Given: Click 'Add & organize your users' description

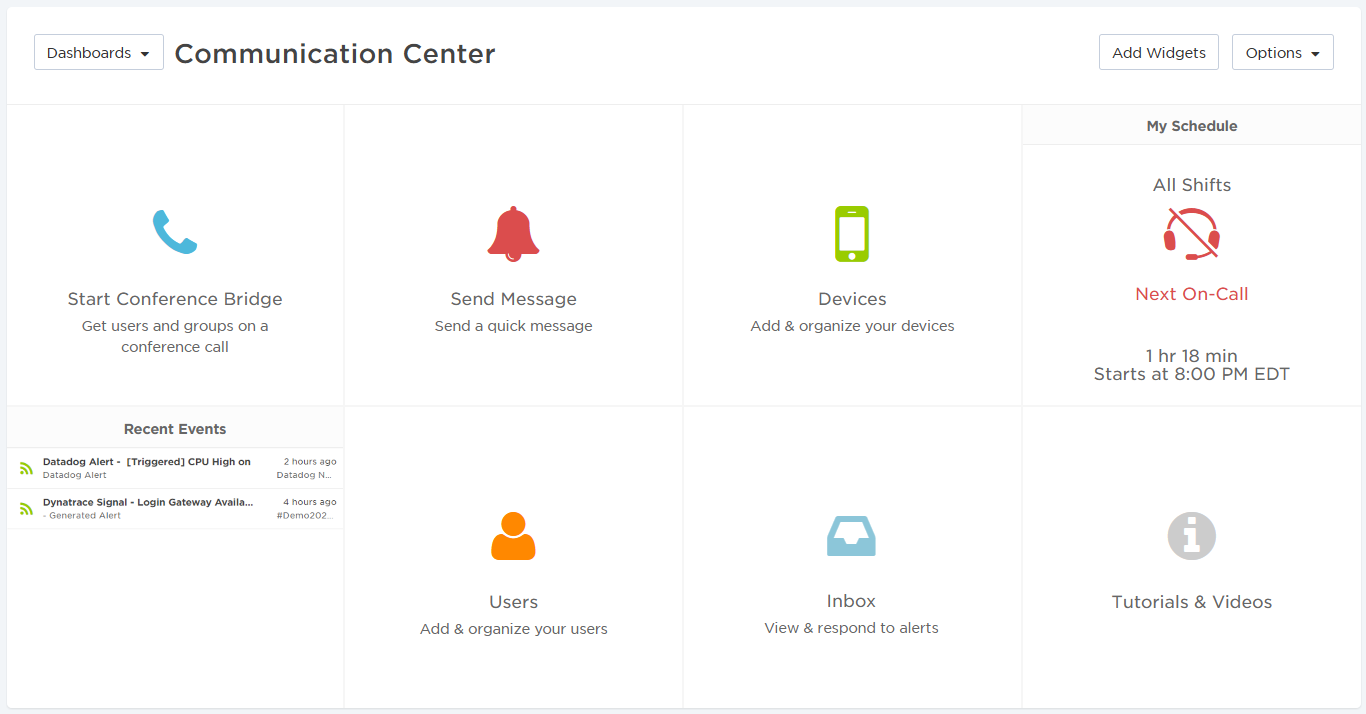Looking at the screenshot, I should pyautogui.click(x=514, y=629).
